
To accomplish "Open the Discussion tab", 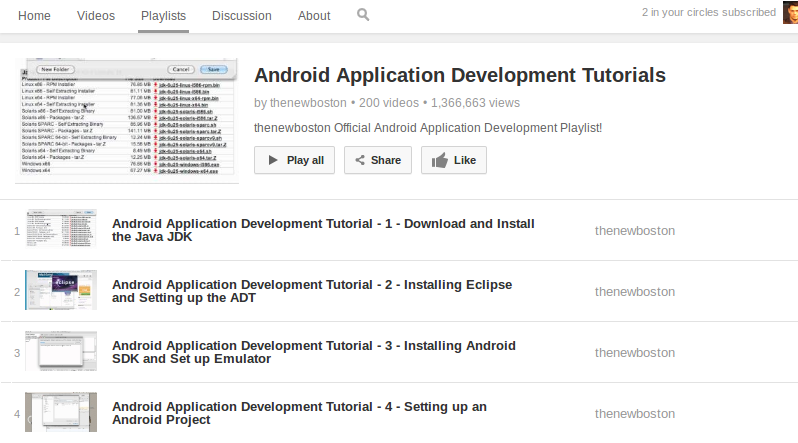I will pyautogui.click(x=242, y=16).
